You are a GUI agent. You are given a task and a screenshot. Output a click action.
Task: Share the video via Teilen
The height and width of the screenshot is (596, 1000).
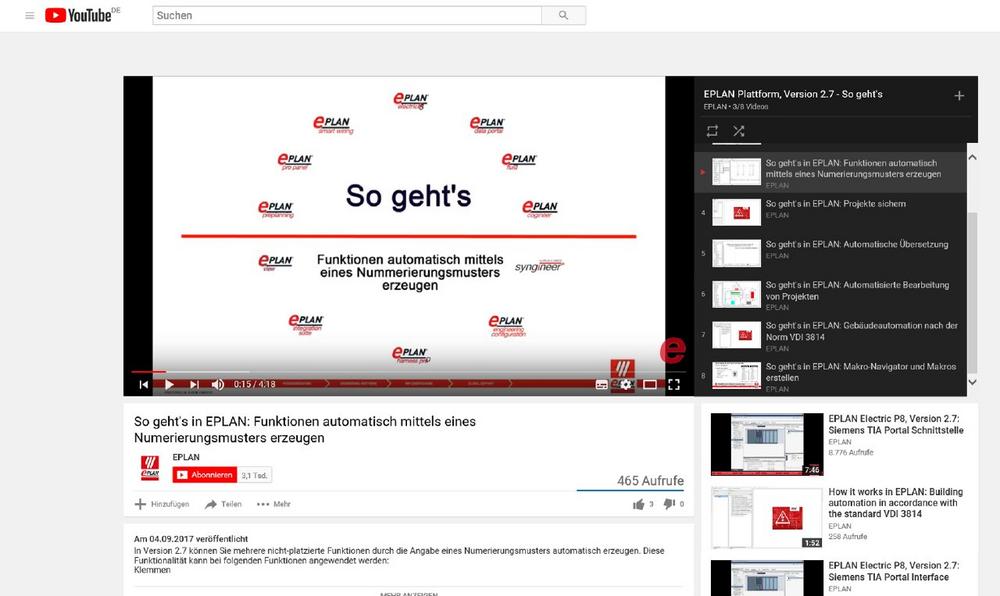point(223,504)
